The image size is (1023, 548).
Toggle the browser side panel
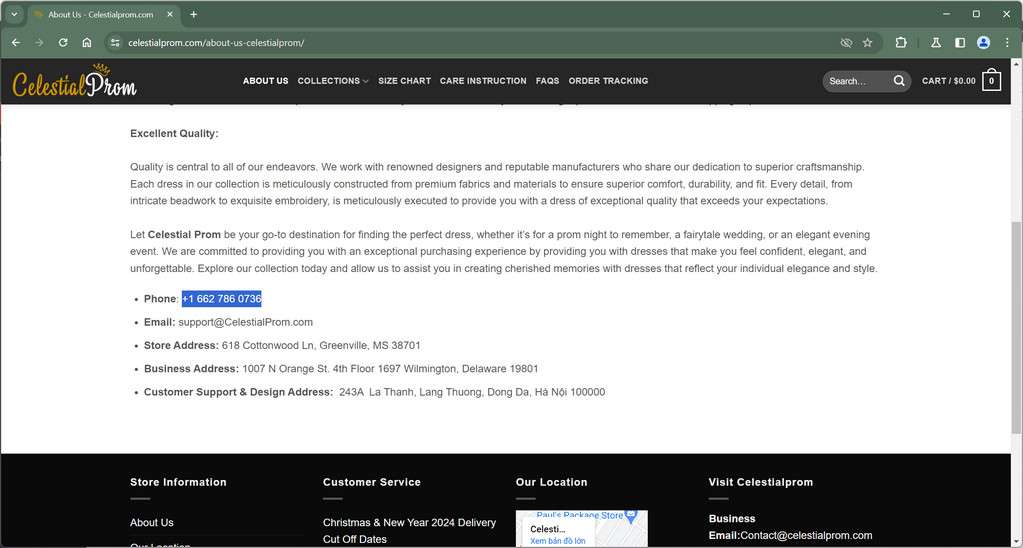pyautogui.click(x=960, y=42)
